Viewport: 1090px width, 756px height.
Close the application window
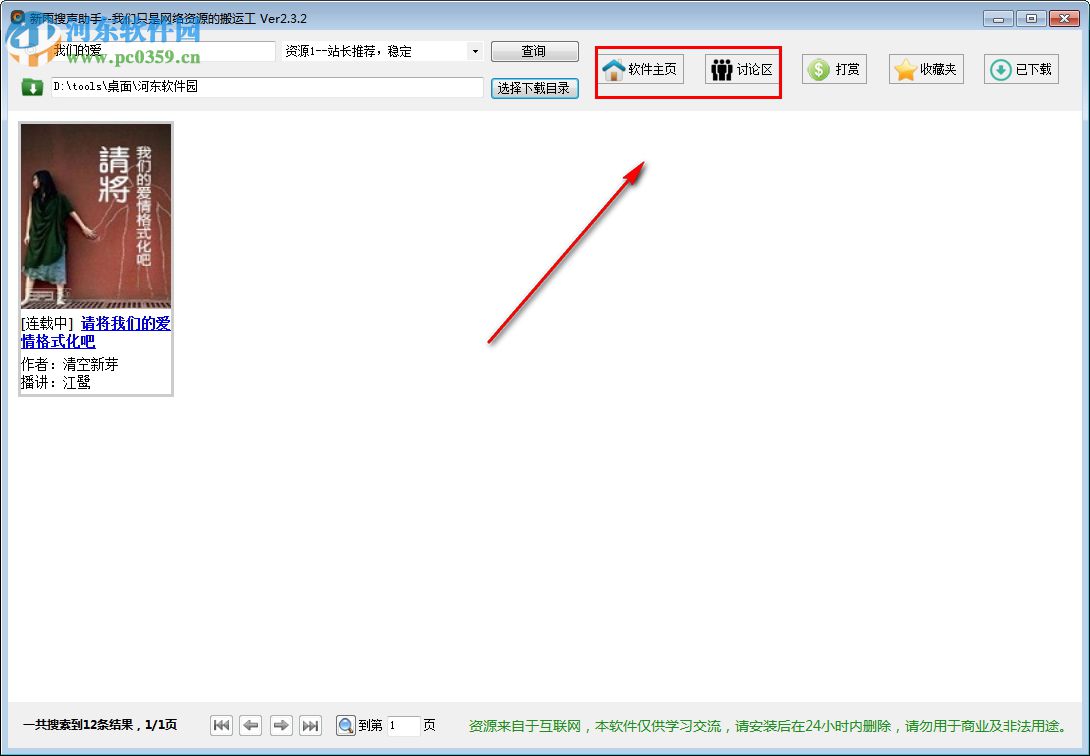coord(1064,19)
